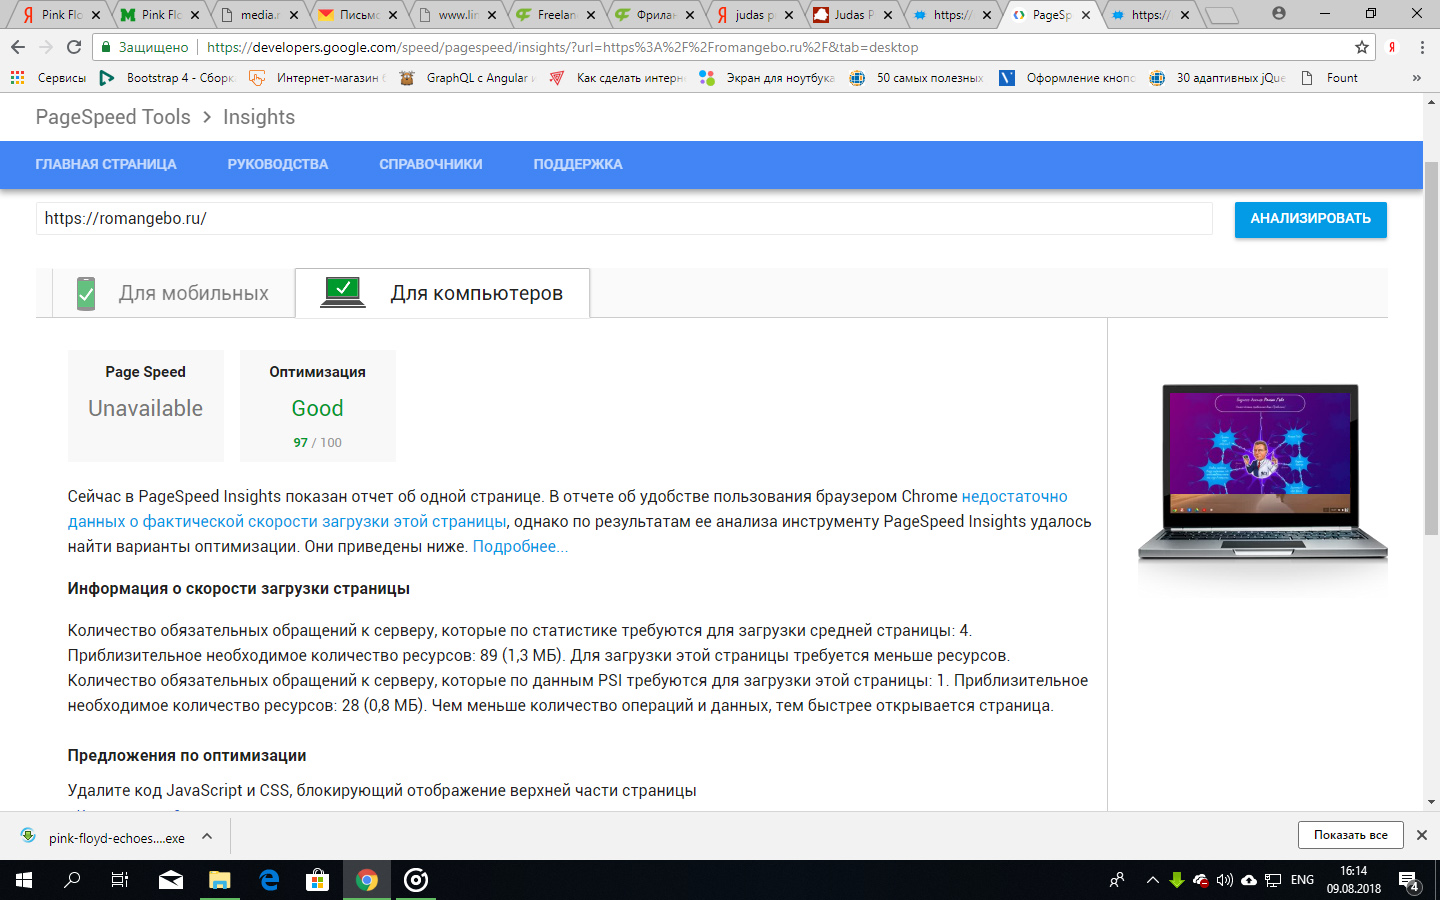
Task: Click the ENG language indicator
Action: pos(1302,880)
